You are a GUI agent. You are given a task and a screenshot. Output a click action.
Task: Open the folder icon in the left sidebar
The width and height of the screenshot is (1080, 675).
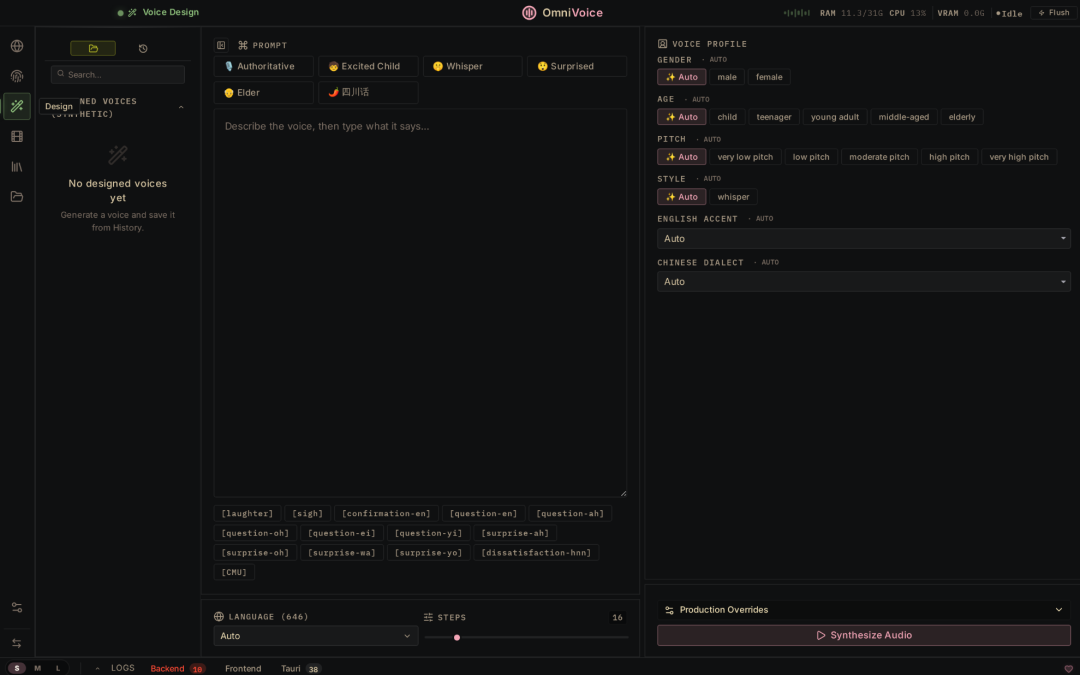click(17, 197)
